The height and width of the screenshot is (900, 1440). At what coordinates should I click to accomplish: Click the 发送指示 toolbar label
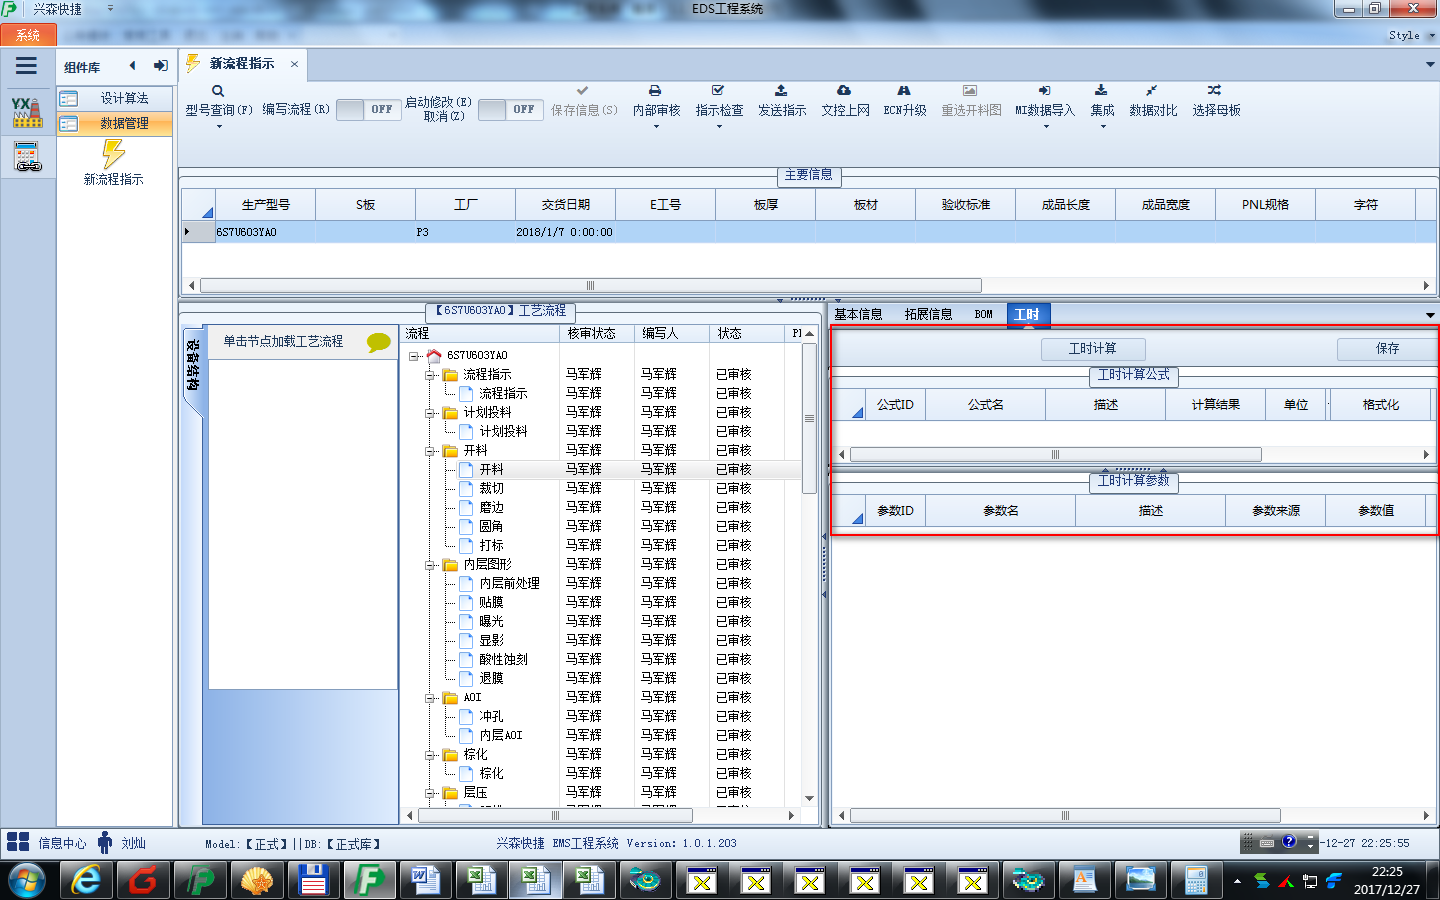point(781,111)
